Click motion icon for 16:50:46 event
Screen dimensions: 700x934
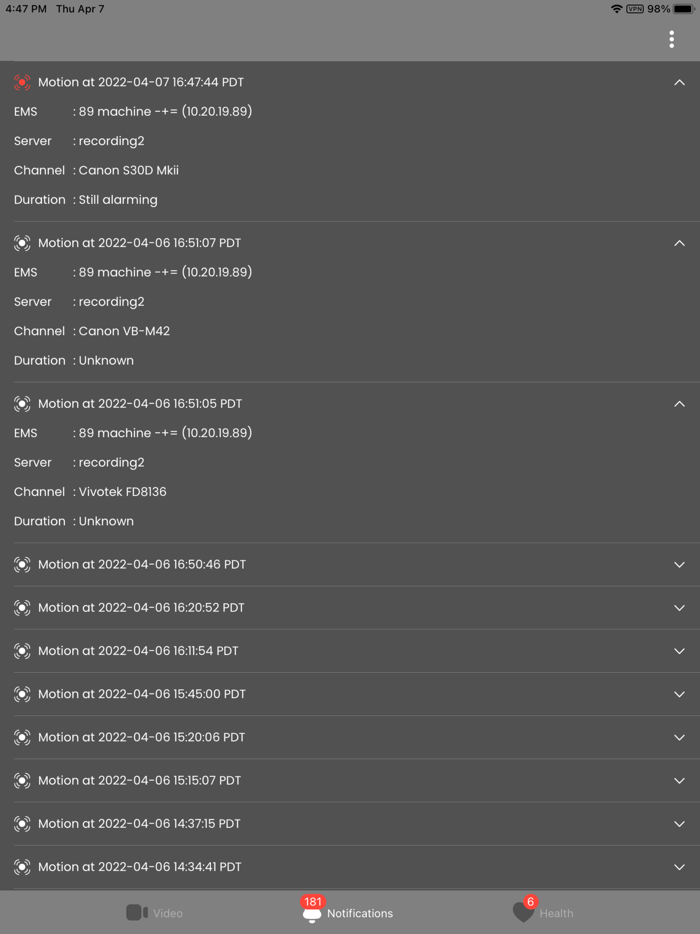tap(22, 565)
